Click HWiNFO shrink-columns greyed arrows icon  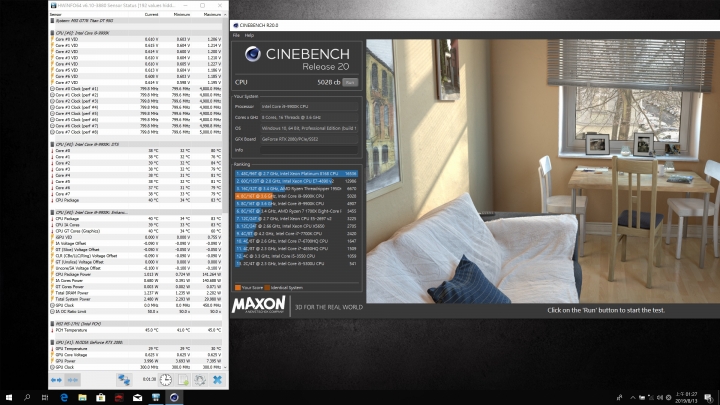click(x=73, y=380)
